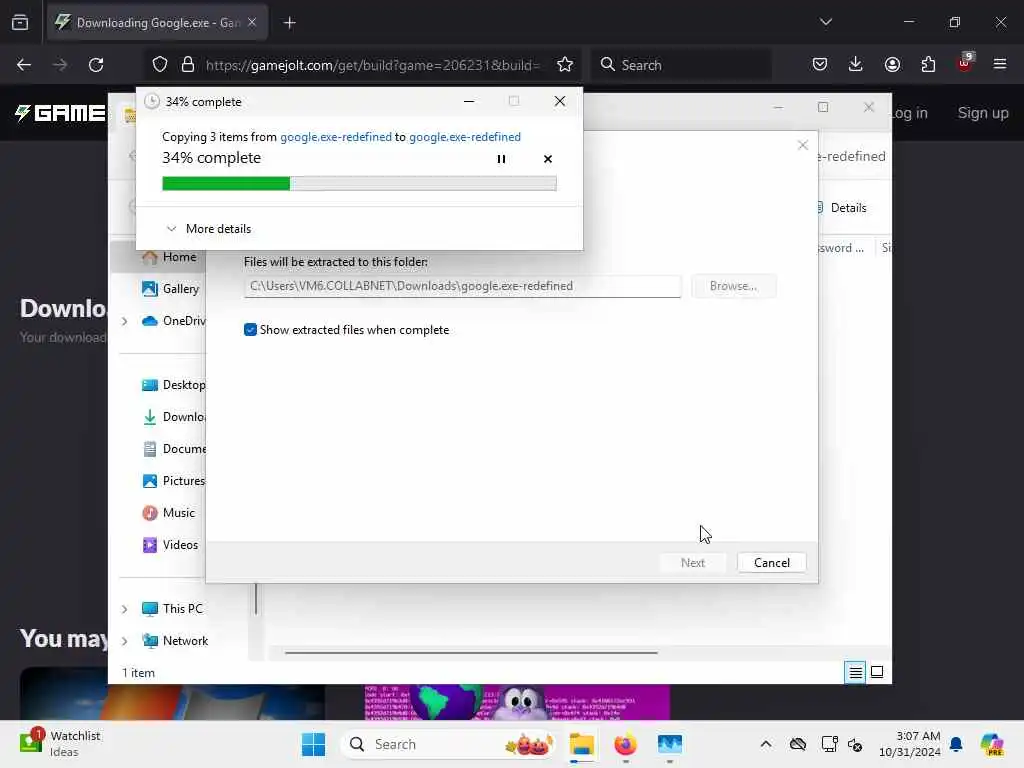This screenshot has width=1024, height=768.
Task: Open Copilot preview icon in taskbar
Action: pyautogui.click(x=992, y=744)
